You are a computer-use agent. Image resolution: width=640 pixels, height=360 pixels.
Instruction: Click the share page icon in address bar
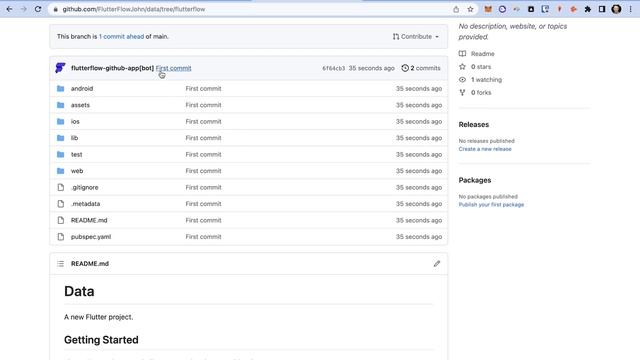click(456, 9)
